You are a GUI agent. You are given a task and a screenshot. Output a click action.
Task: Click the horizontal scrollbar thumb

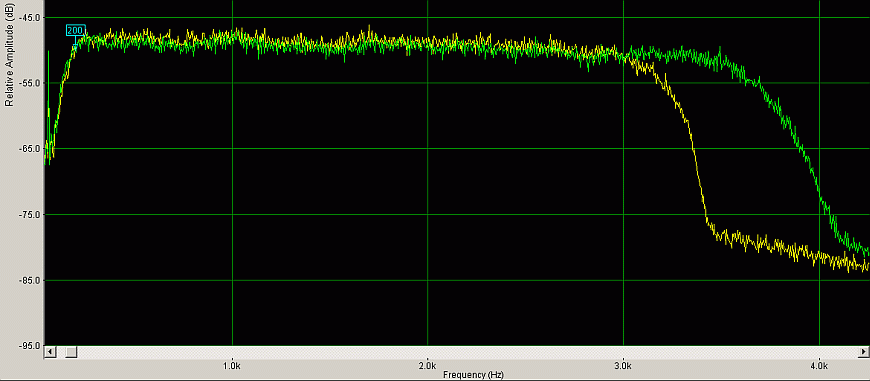71,352
